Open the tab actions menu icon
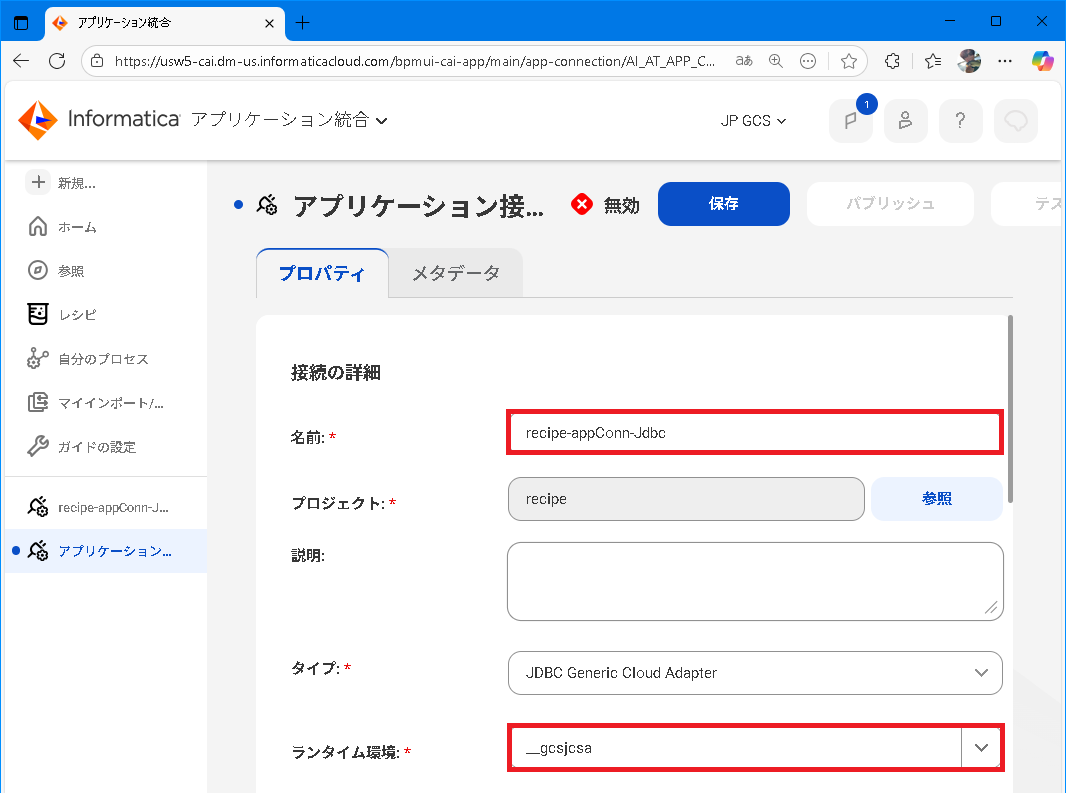Viewport: 1066px width, 793px height. point(21,22)
